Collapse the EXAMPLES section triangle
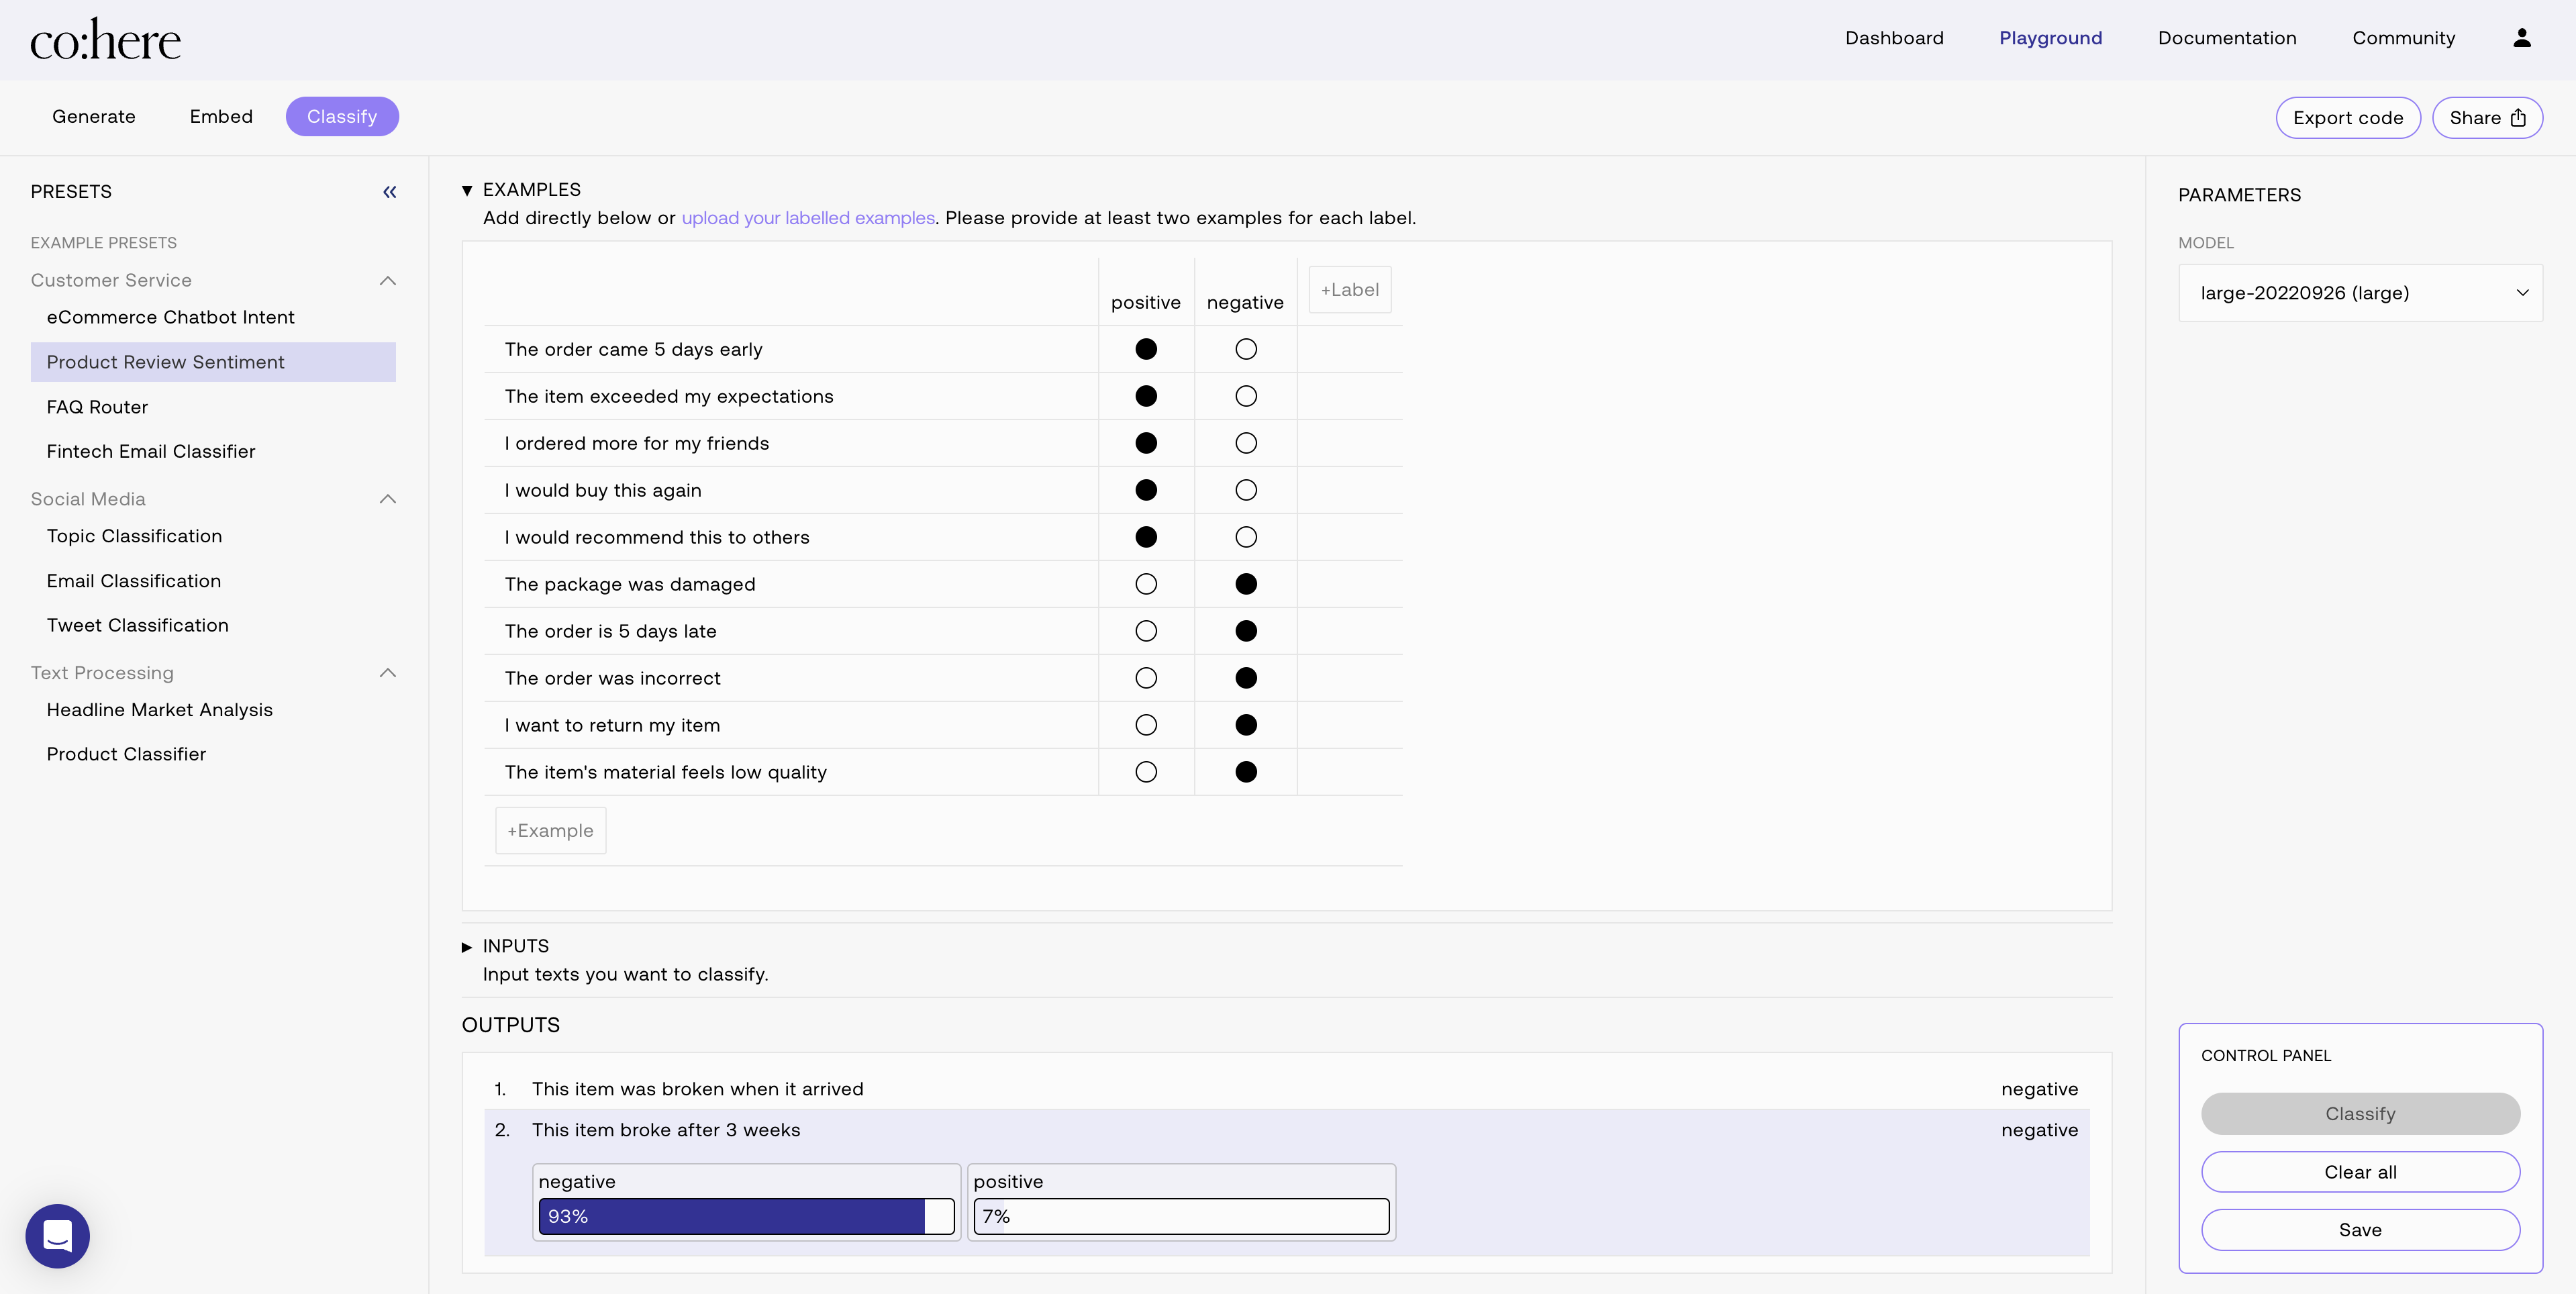Image resolution: width=2576 pixels, height=1294 pixels. 467,190
